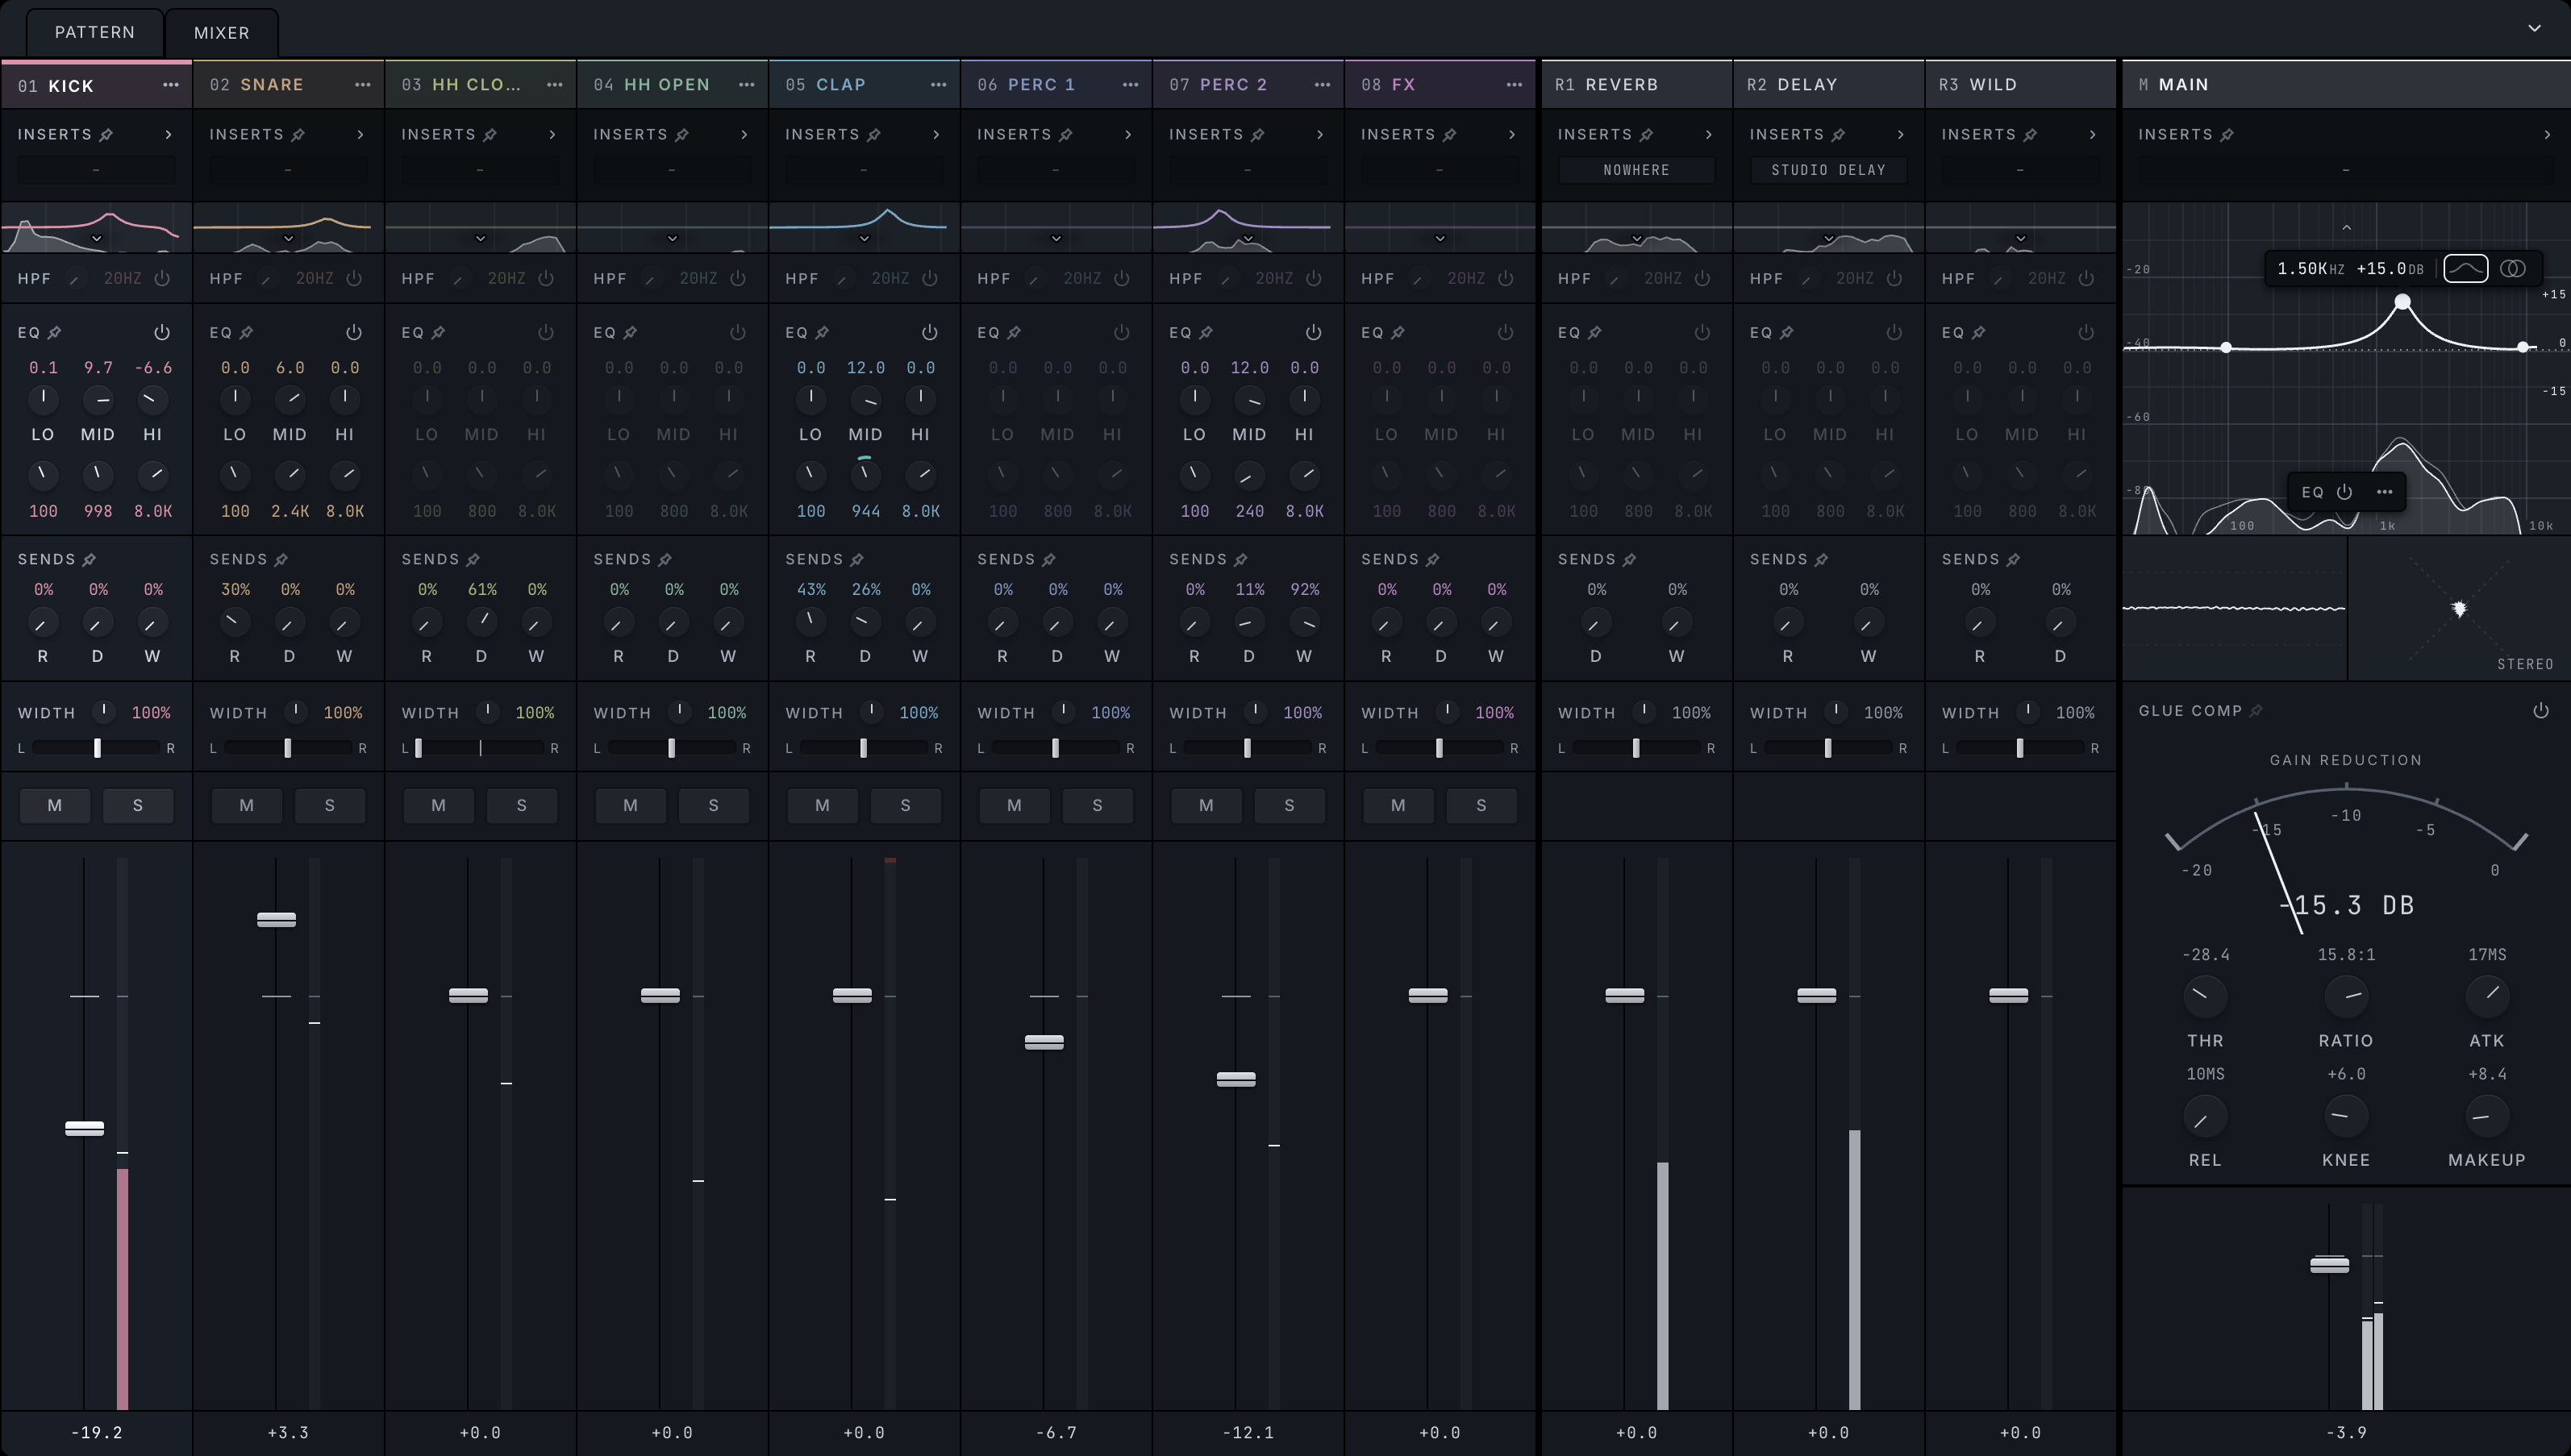Collapse the Main EQ graph with up chevron
2571x1456 pixels.
click(x=2347, y=228)
